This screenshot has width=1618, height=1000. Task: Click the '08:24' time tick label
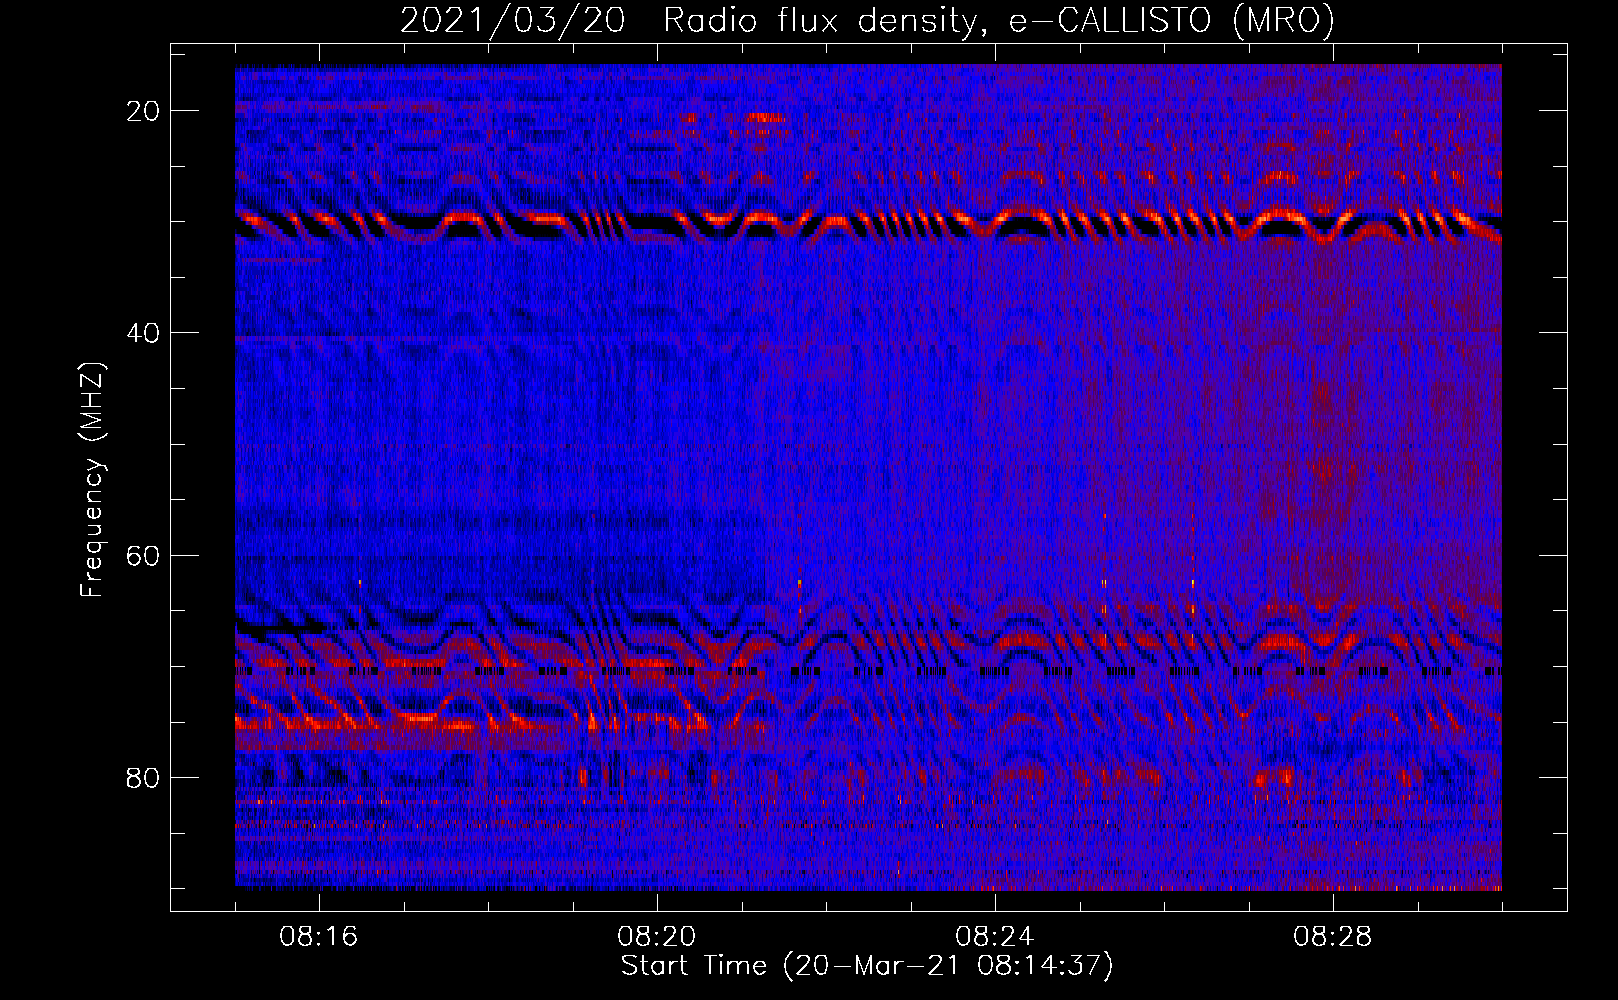tap(995, 937)
